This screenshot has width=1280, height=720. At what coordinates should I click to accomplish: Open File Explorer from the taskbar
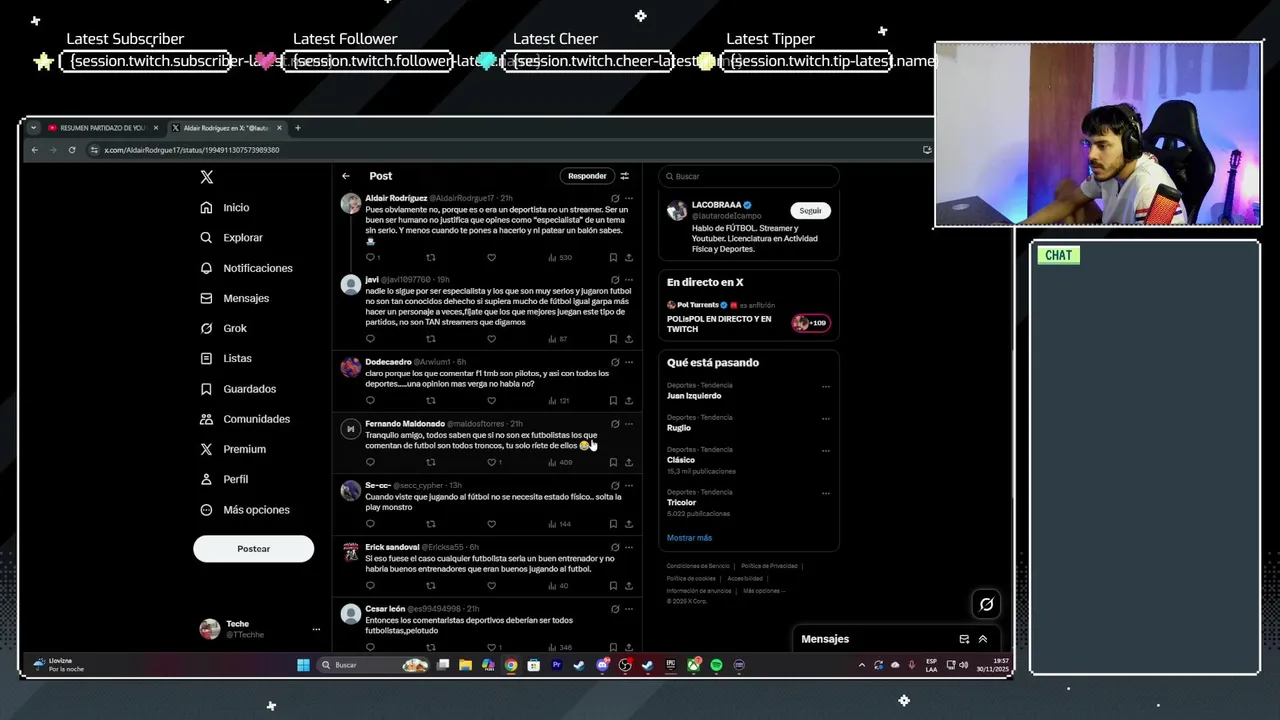click(465, 665)
